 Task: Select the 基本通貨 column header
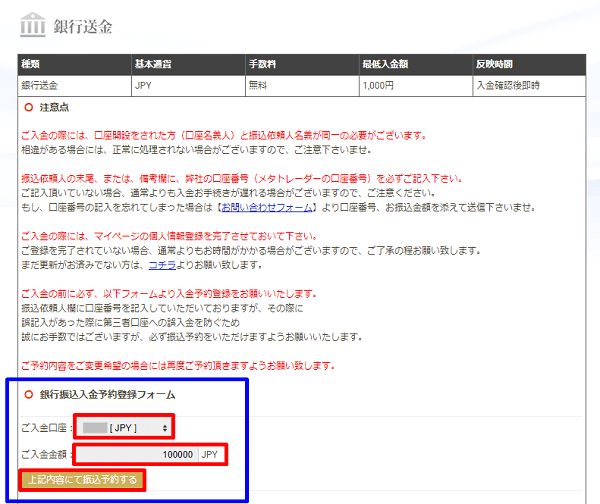tap(188, 64)
